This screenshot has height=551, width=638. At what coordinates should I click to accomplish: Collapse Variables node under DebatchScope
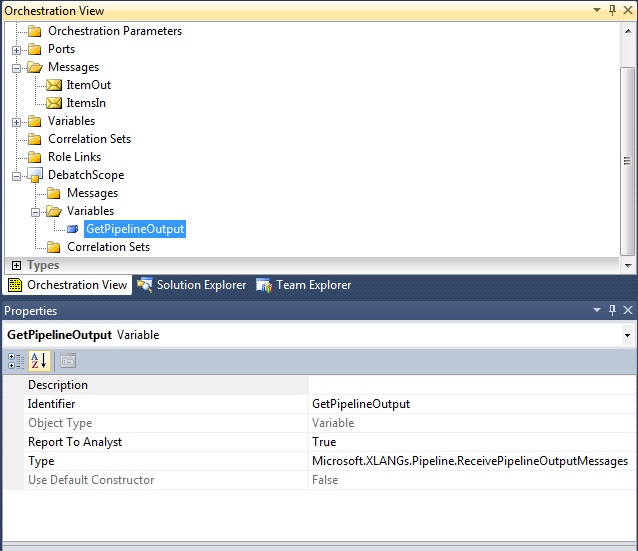coord(35,212)
